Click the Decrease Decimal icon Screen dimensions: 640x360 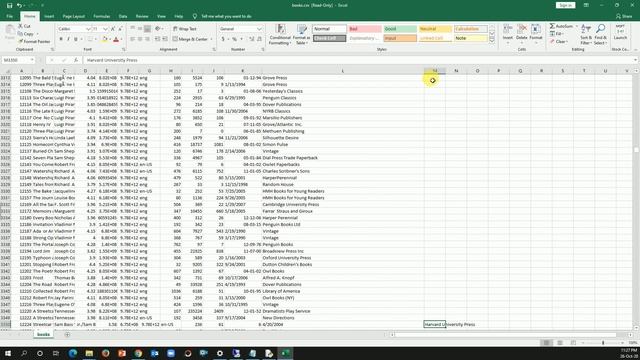click(259, 39)
